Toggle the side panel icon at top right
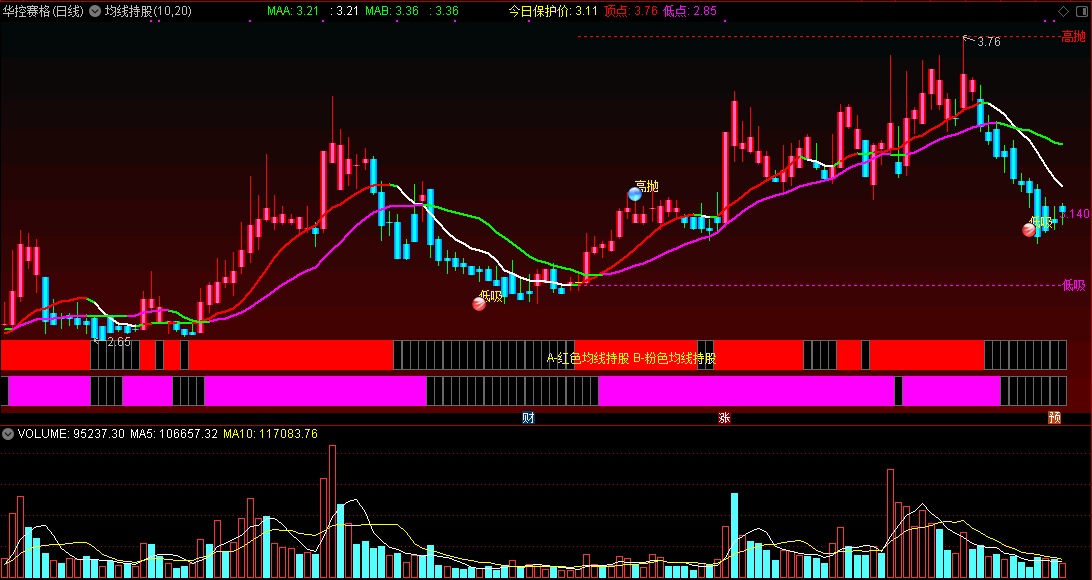 [x=1082, y=11]
